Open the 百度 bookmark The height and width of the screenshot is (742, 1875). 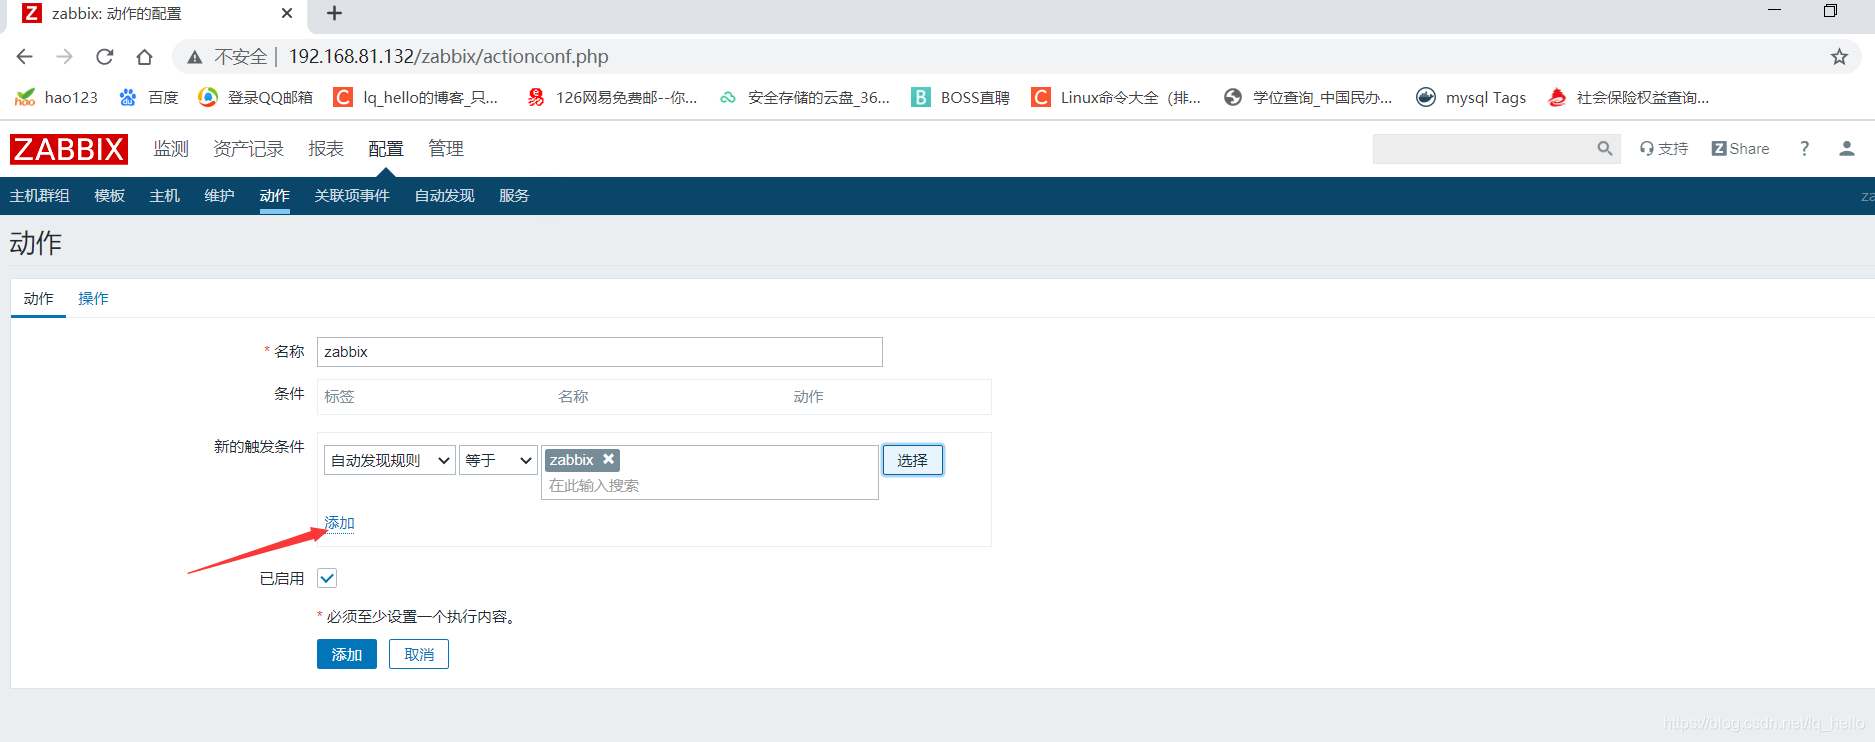[x=148, y=97]
